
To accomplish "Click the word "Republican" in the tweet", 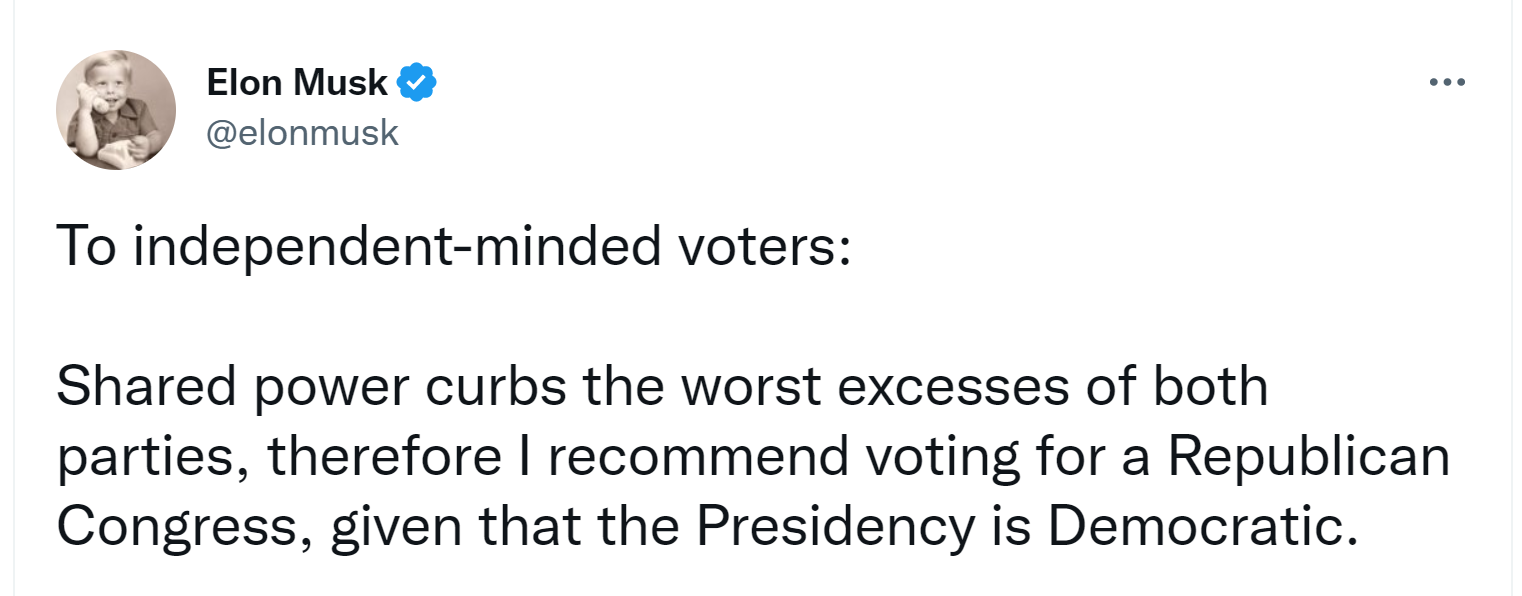I will click(x=1308, y=460).
